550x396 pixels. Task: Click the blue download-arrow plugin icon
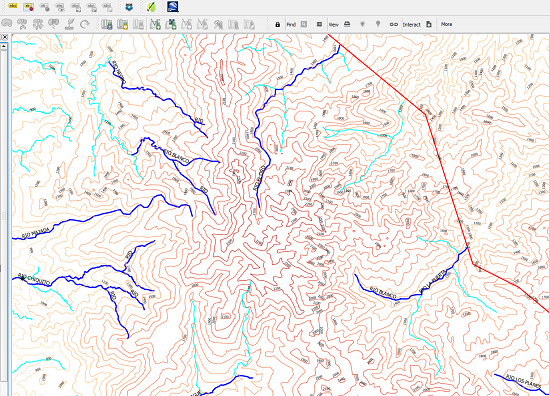(x=129, y=7)
